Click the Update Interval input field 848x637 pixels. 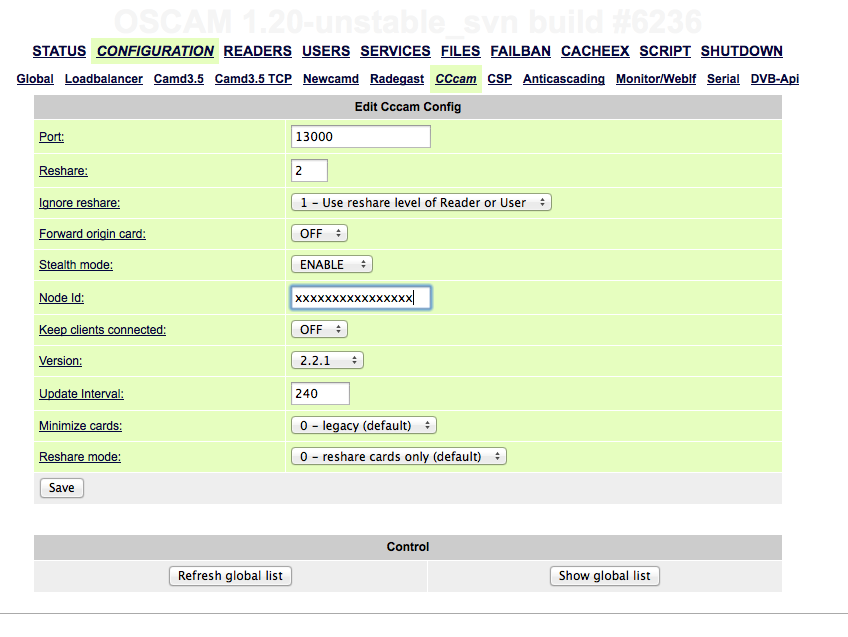tap(320, 394)
